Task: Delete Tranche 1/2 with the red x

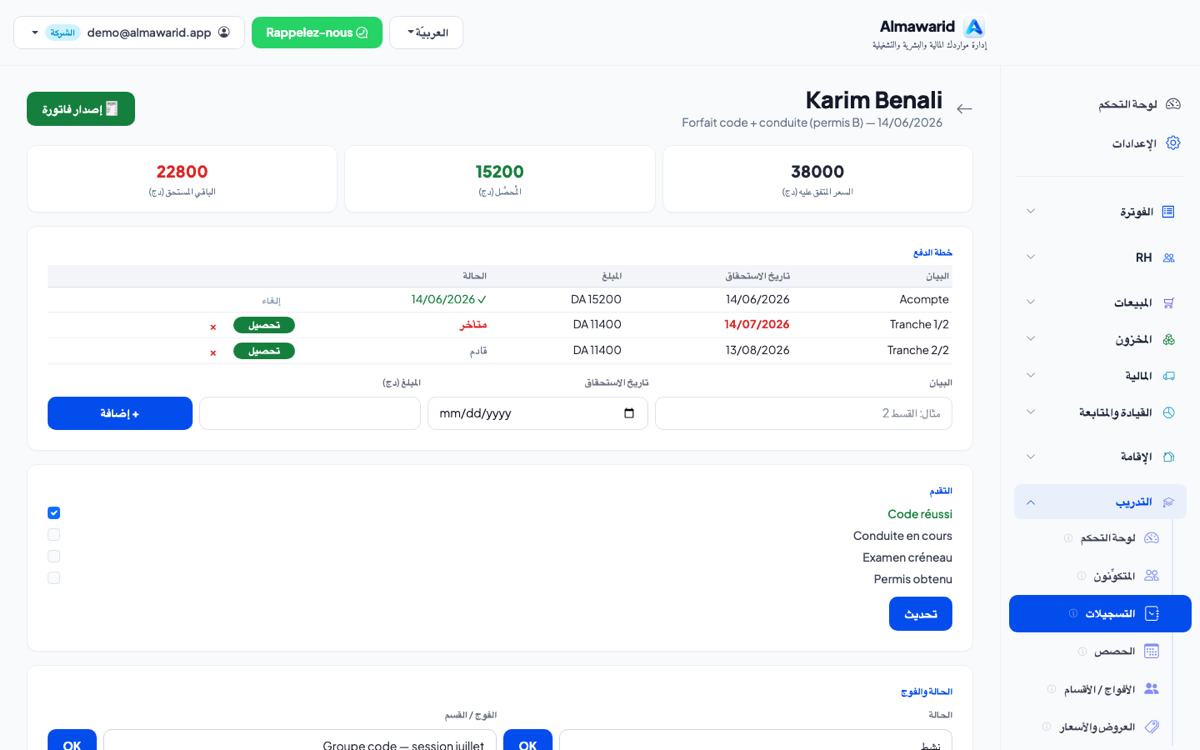Action: coord(213,326)
